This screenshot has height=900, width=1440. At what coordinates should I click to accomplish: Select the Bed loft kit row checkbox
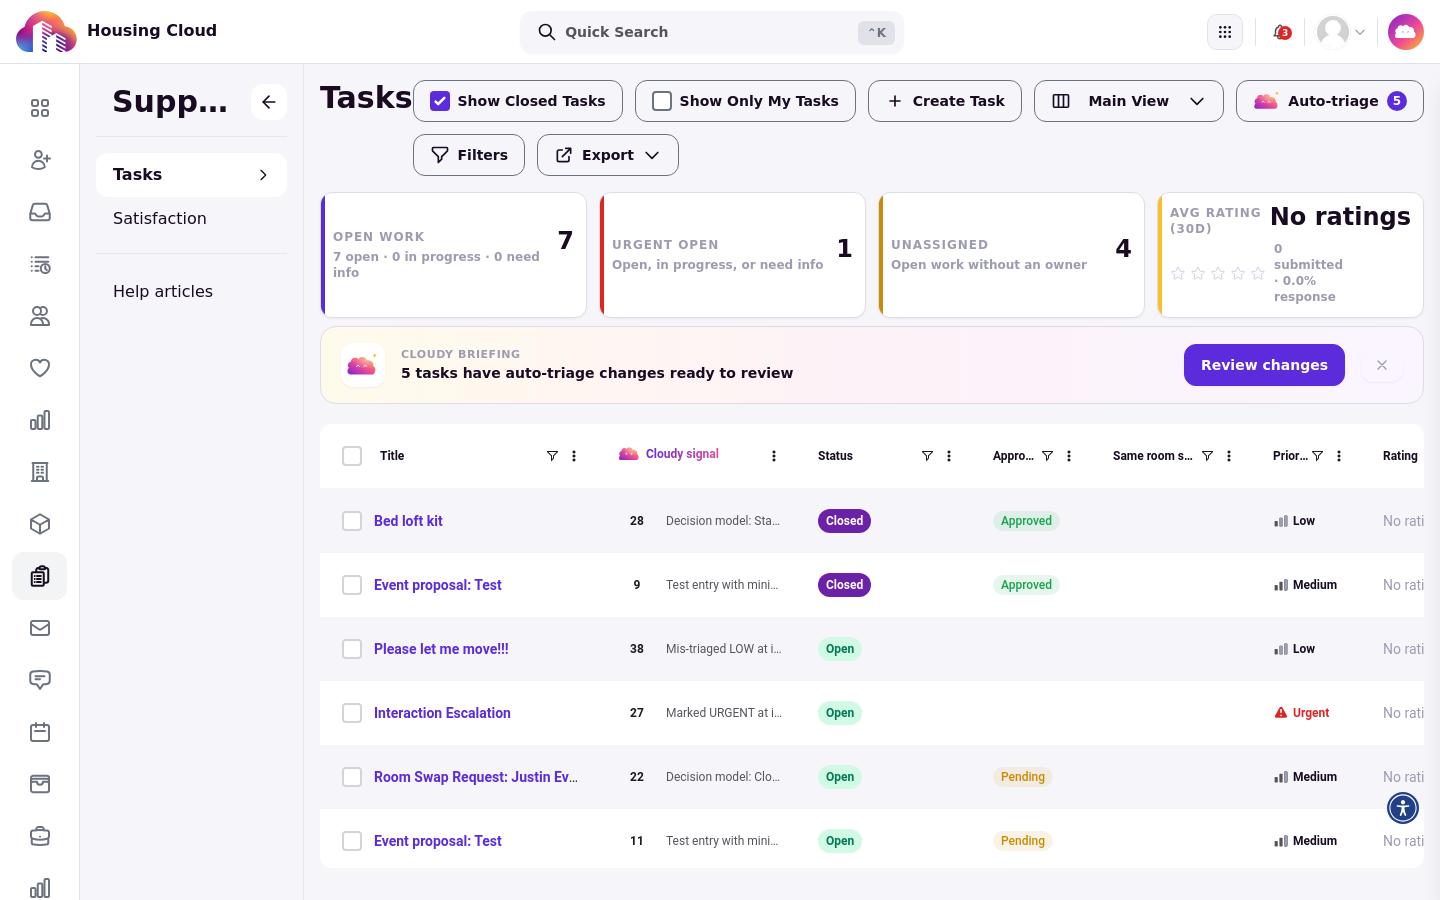pos(352,521)
